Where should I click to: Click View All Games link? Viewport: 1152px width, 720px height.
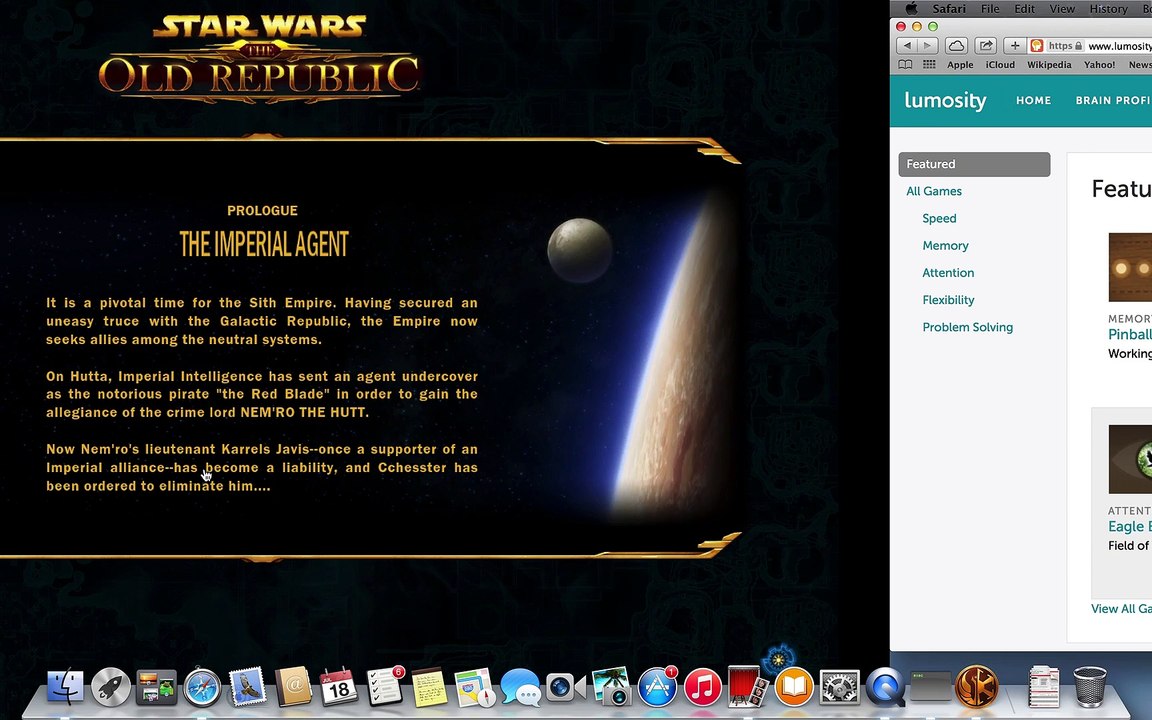[1121, 608]
